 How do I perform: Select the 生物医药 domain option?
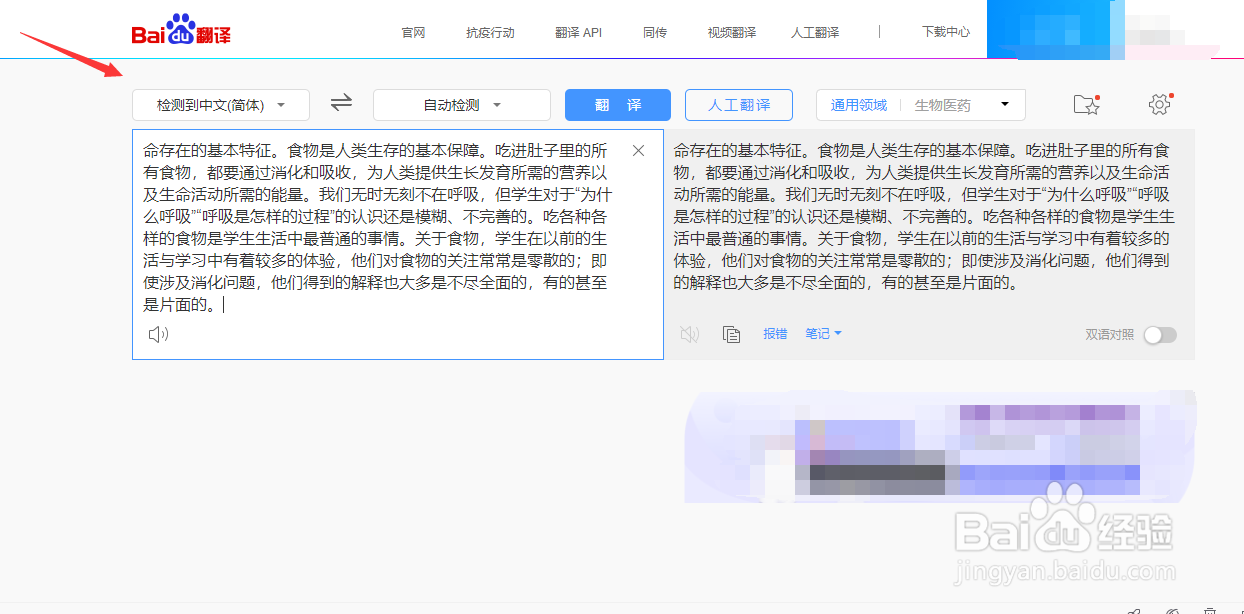(x=941, y=103)
